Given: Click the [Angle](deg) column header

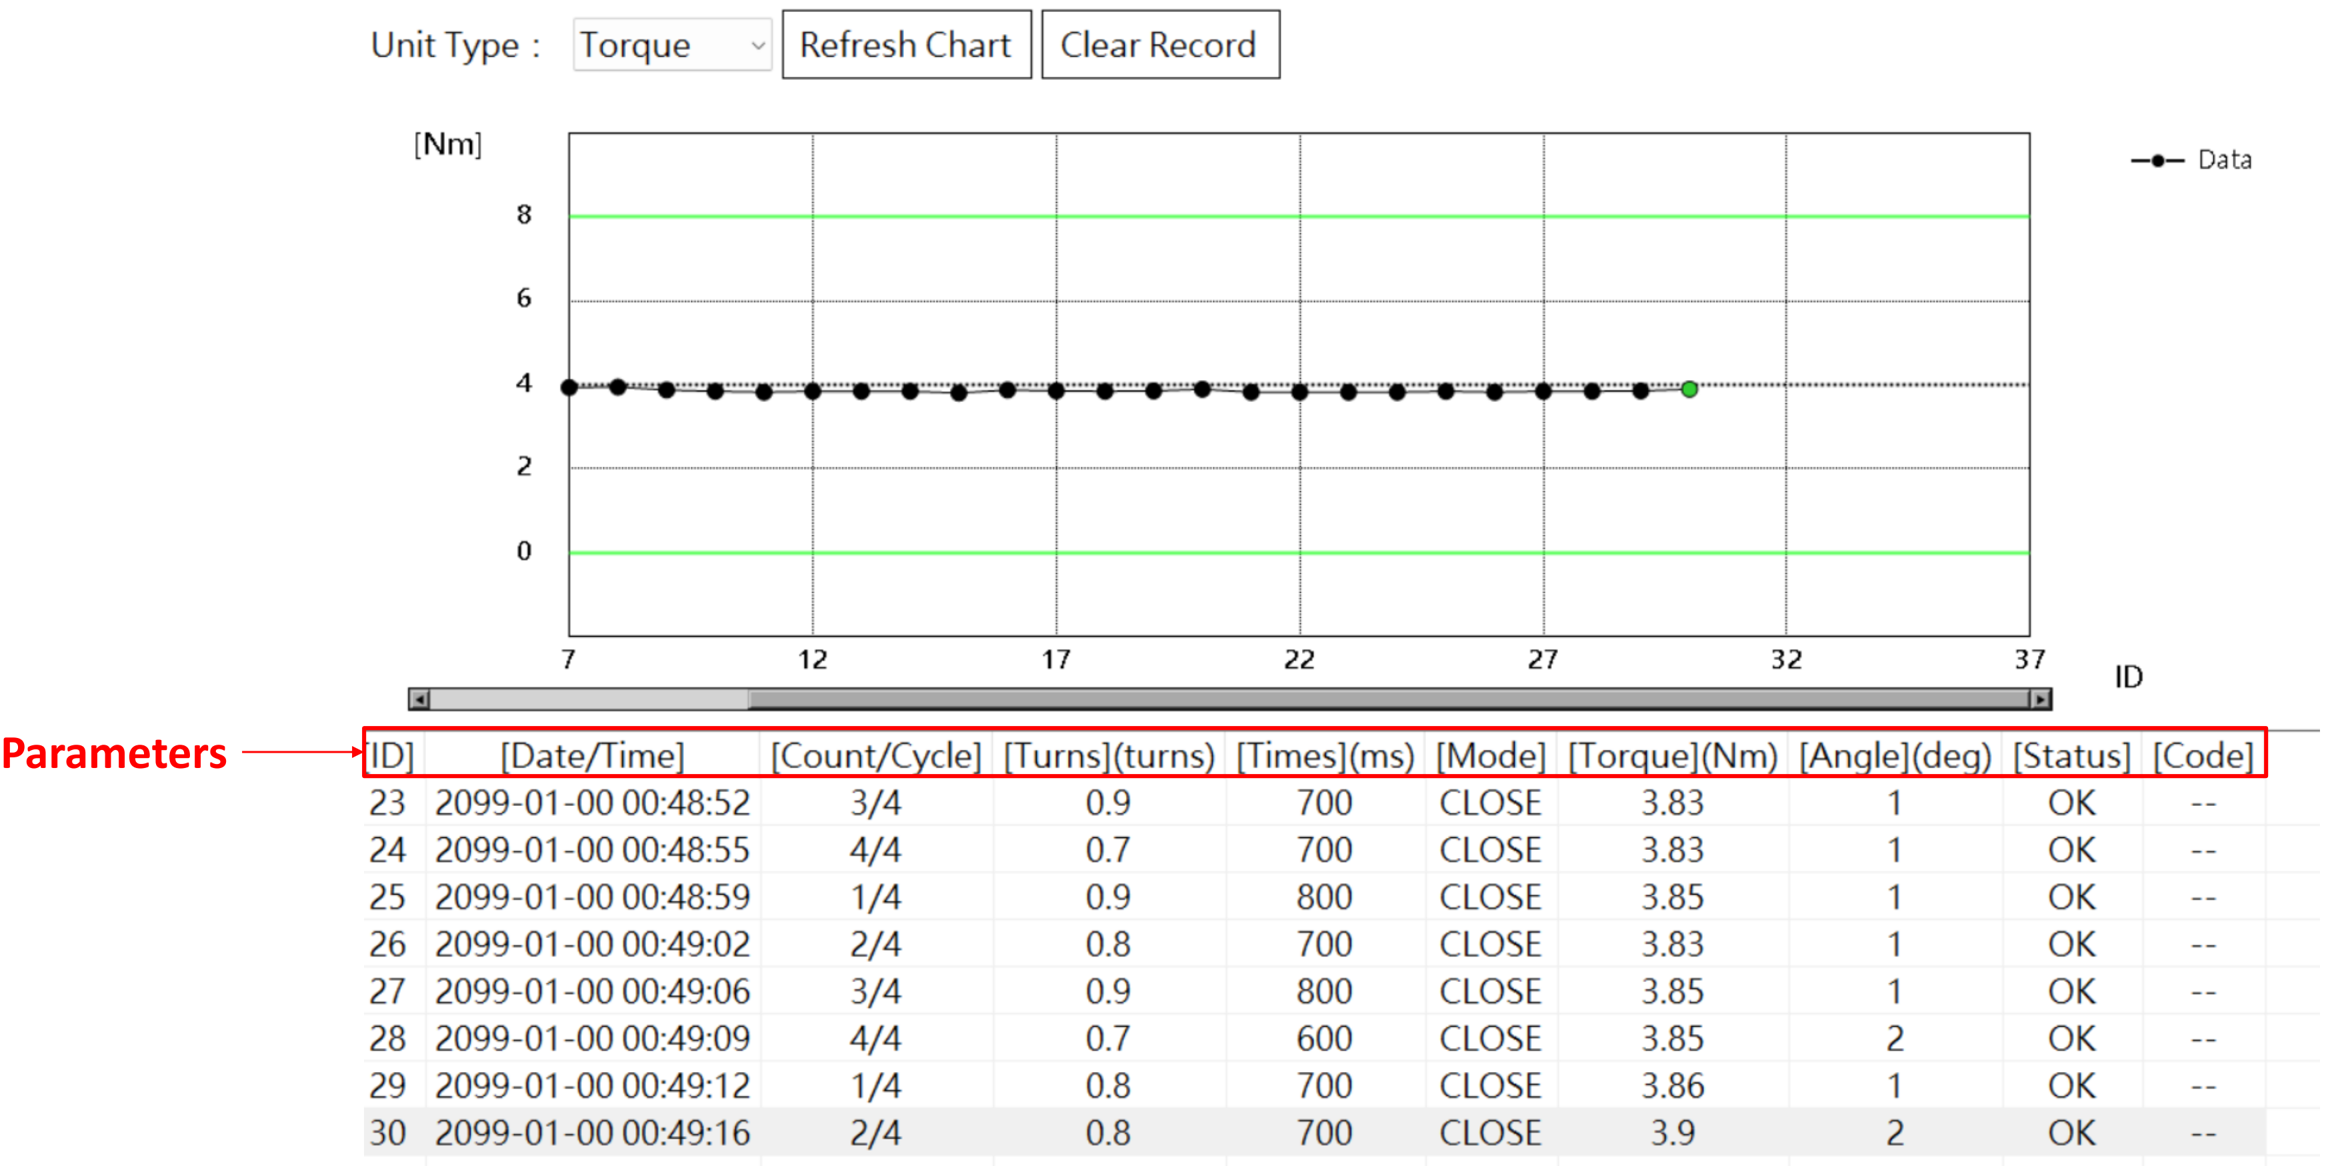Looking at the screenshot, I should click(x=1894, y=756).
